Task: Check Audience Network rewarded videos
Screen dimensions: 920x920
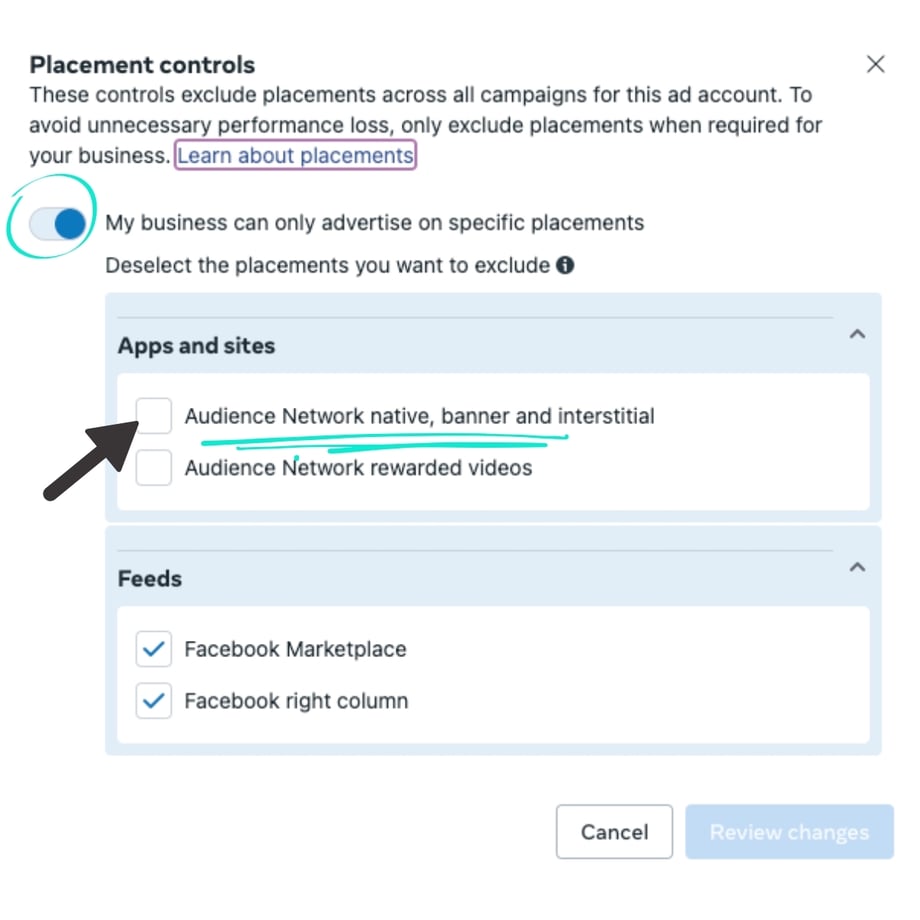Action: [153, 468]
